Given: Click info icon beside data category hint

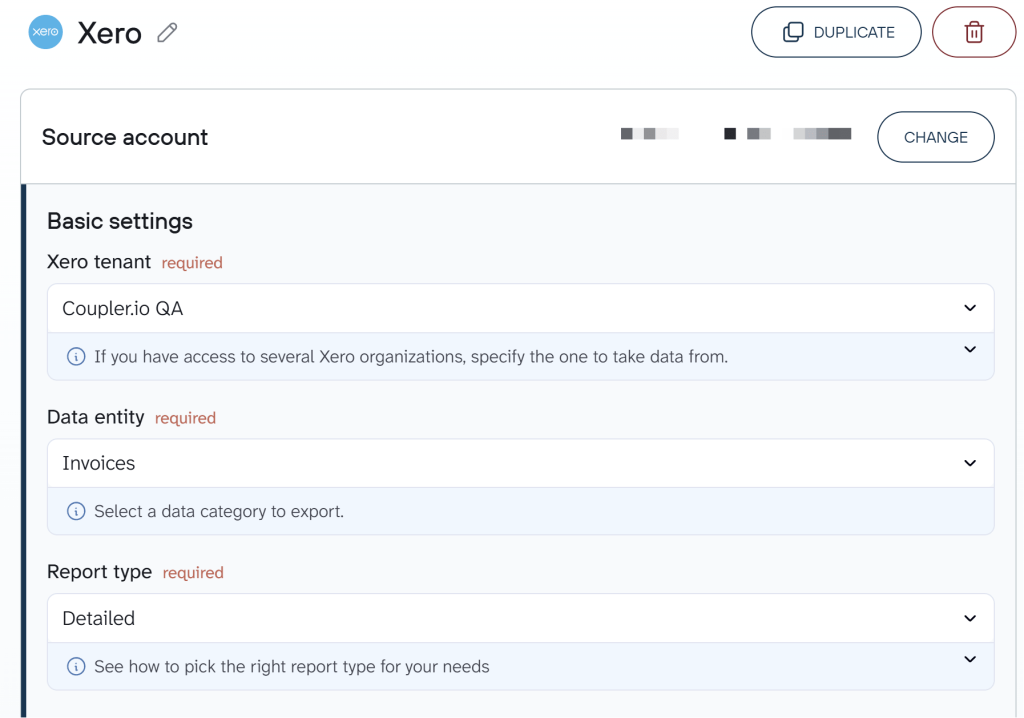Looking at the screenshot, I should coord(76,512).
